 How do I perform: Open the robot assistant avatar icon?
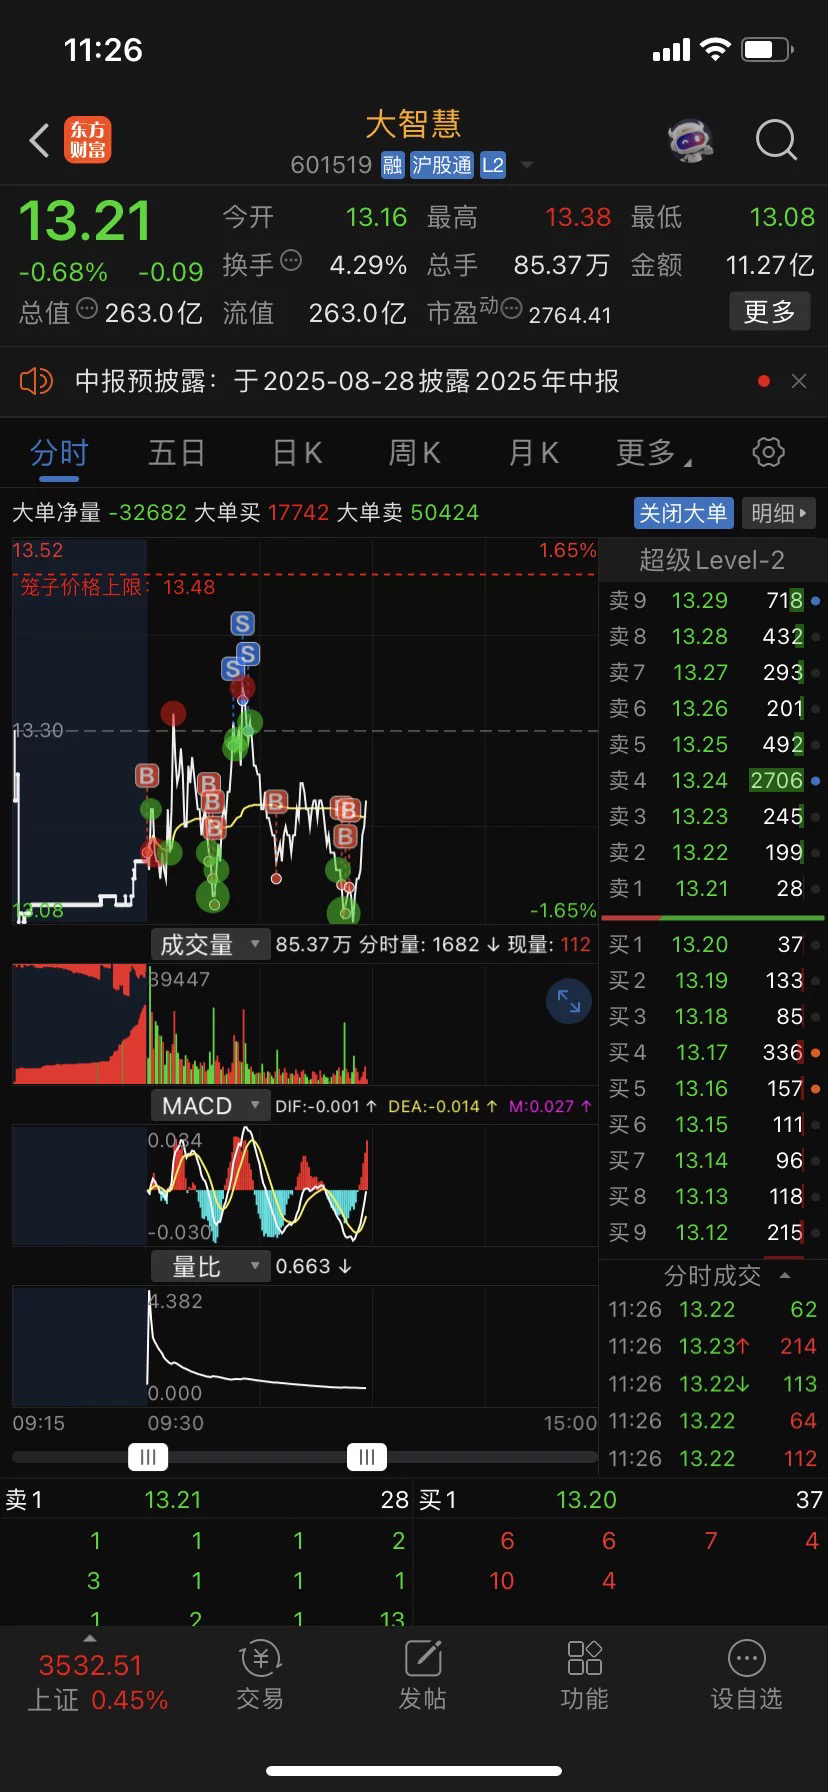tap(690, 141)
